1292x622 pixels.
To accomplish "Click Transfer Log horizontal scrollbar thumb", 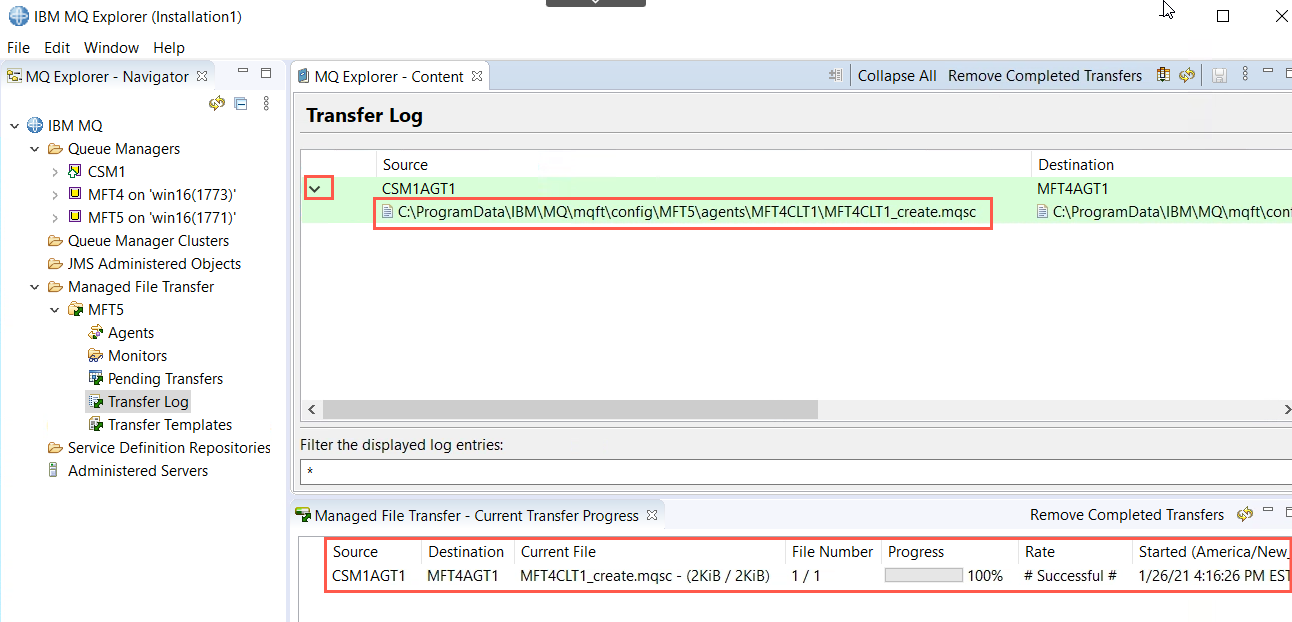I will [570, 410].
